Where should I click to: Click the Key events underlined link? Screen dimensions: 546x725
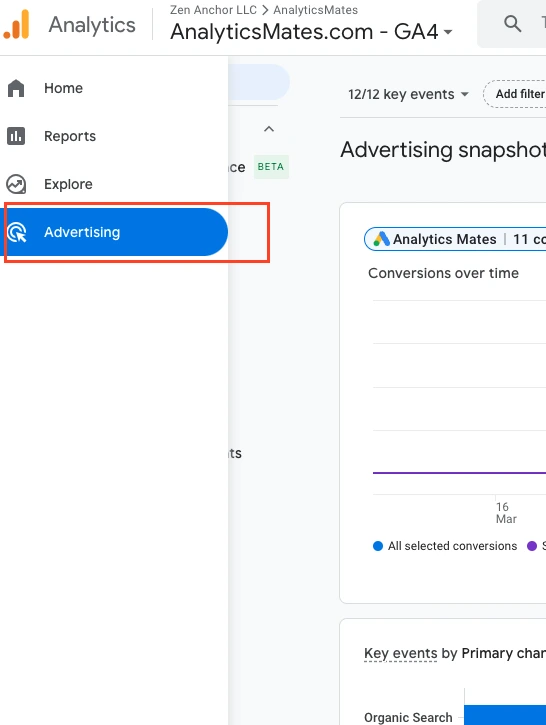coord(400,653)
